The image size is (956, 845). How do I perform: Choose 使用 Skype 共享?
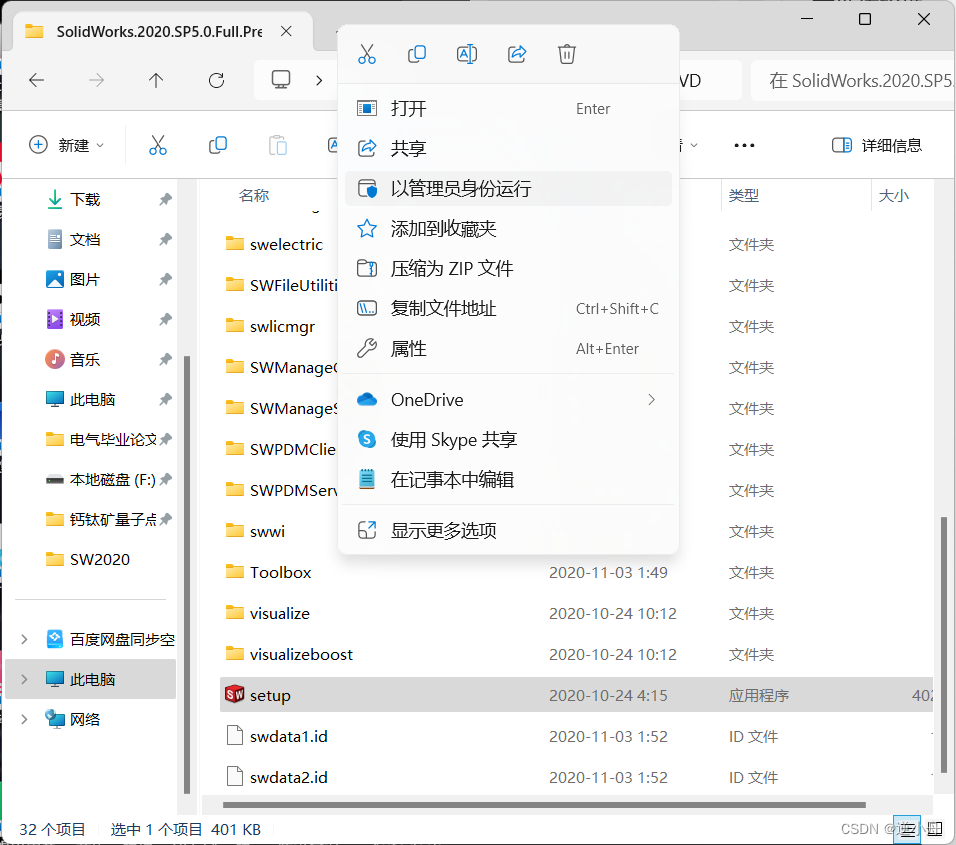(x=508, y=440)
